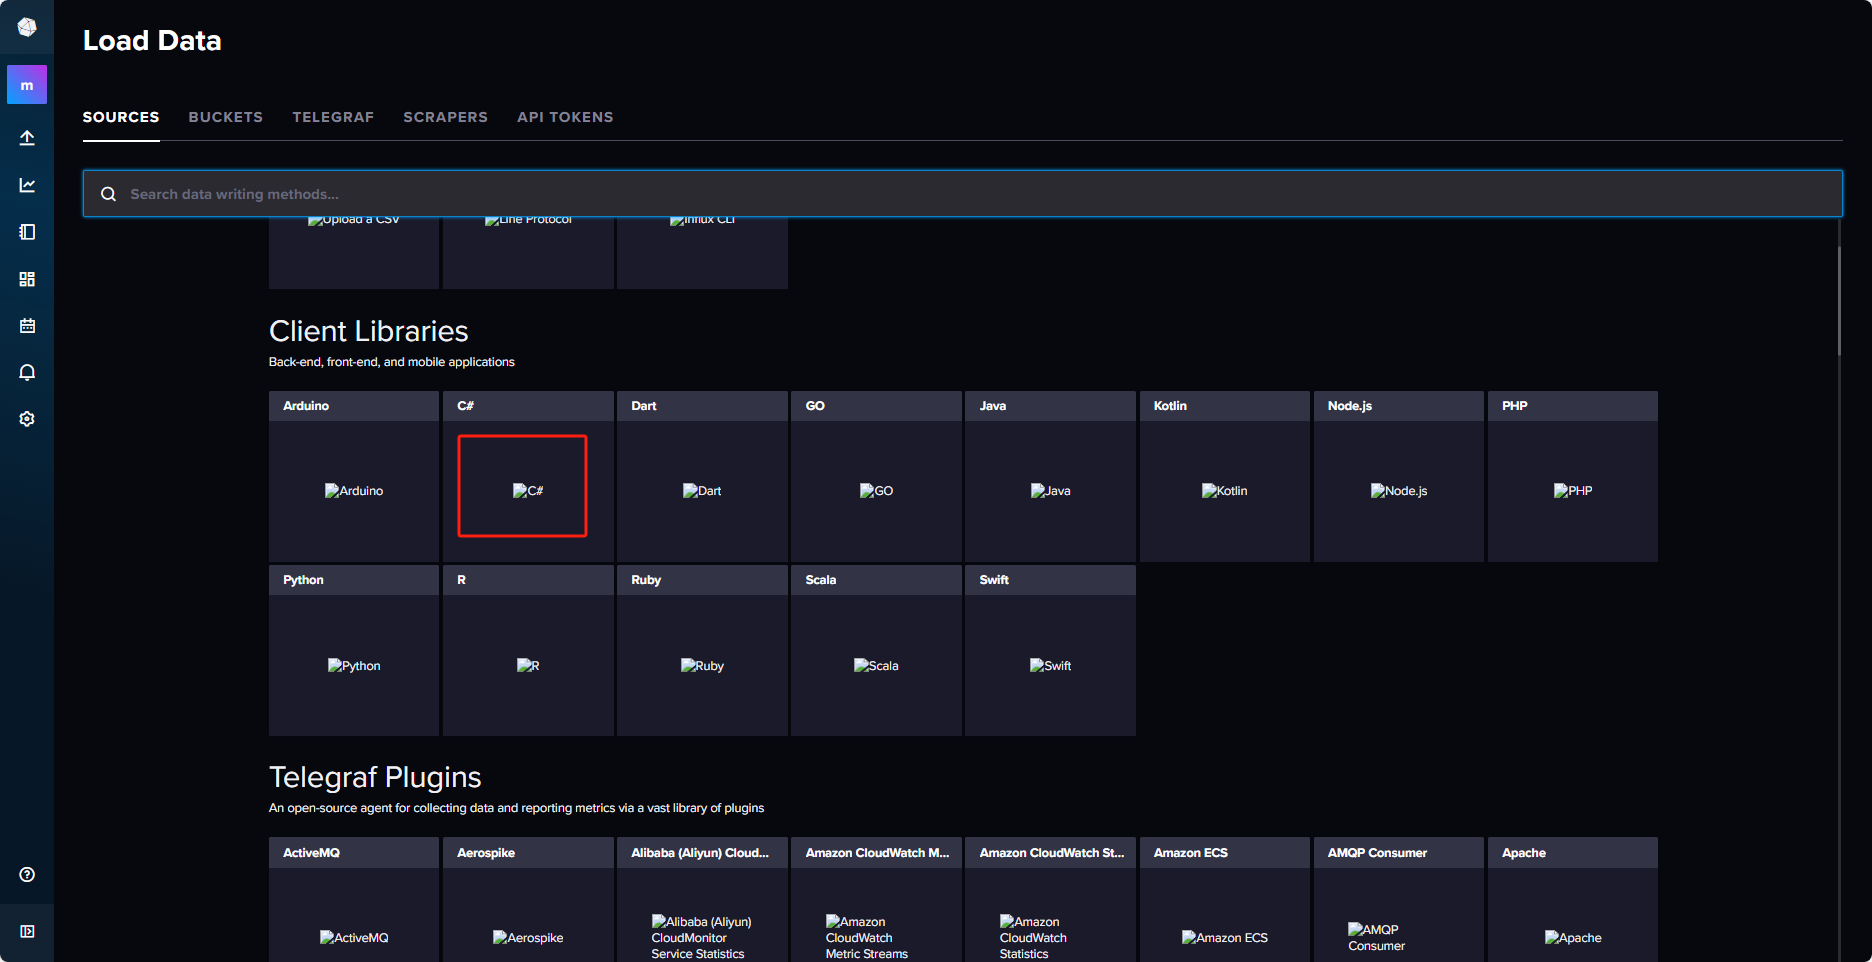Click the "Load Data" page title
This screenshot has height=962, width=1872.
point(152,40)
